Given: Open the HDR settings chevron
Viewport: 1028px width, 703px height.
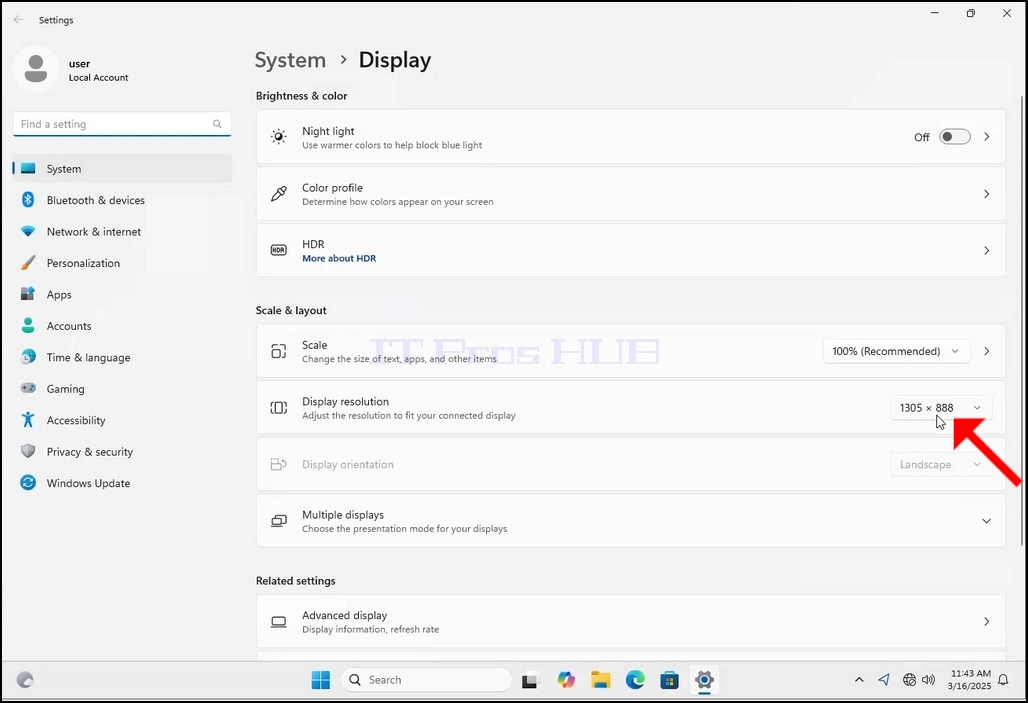Looking at the screenshot, I should (986, 251).
